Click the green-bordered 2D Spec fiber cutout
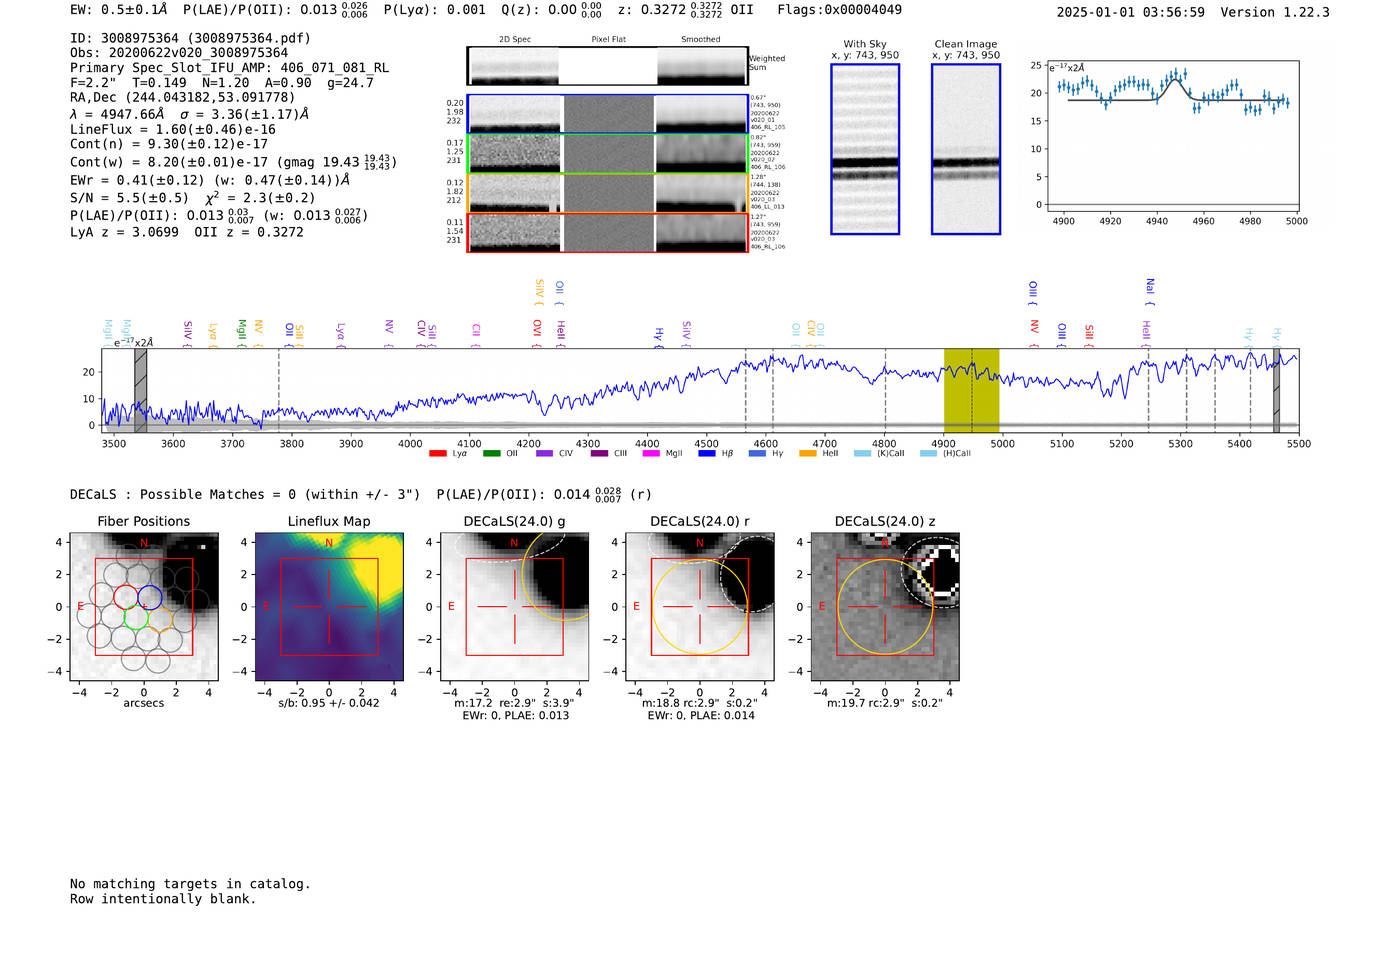This screenshot has width=1400, height=953. [514, 154]
